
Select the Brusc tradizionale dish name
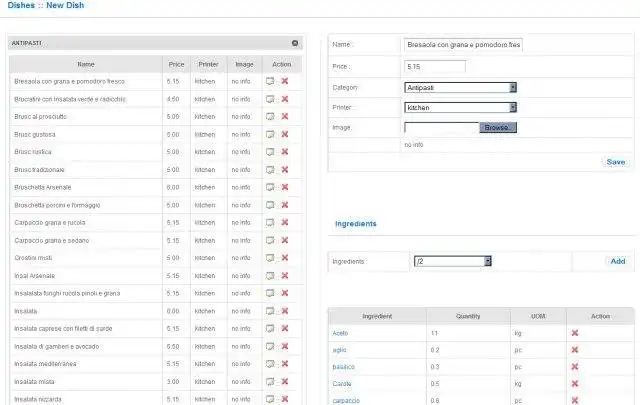tap(39, 169)
